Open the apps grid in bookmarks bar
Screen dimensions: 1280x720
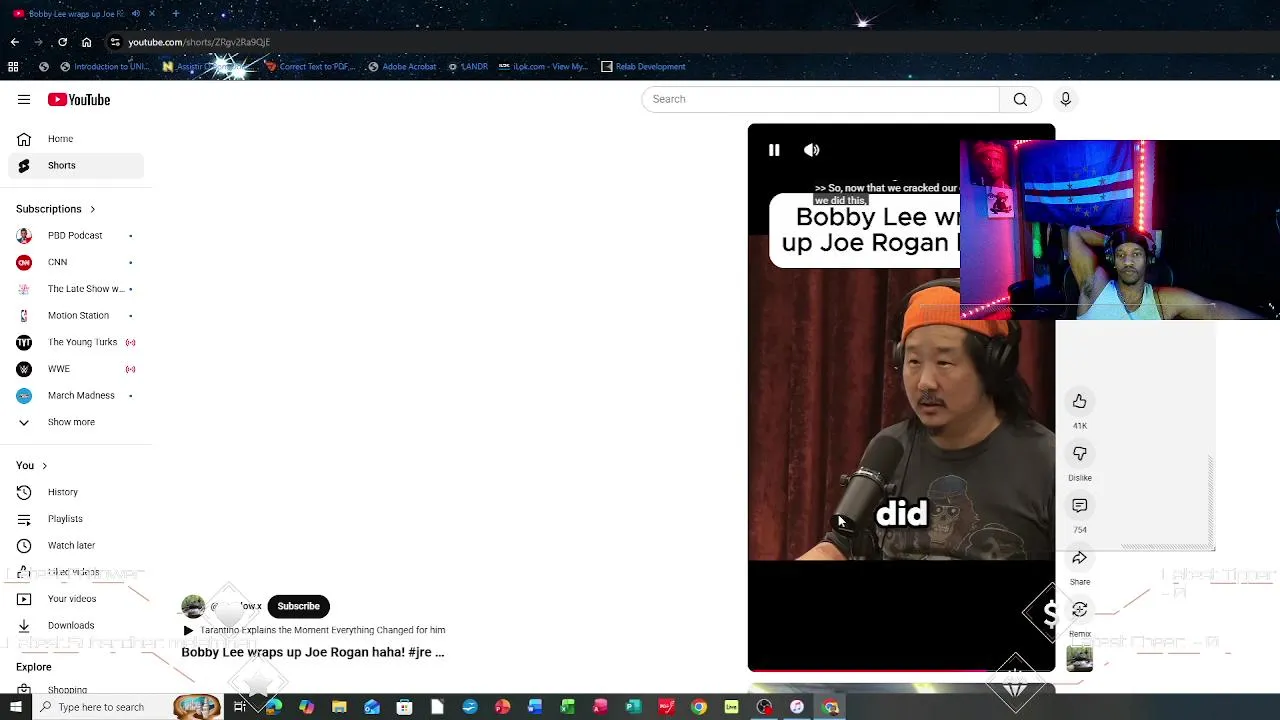13,67
